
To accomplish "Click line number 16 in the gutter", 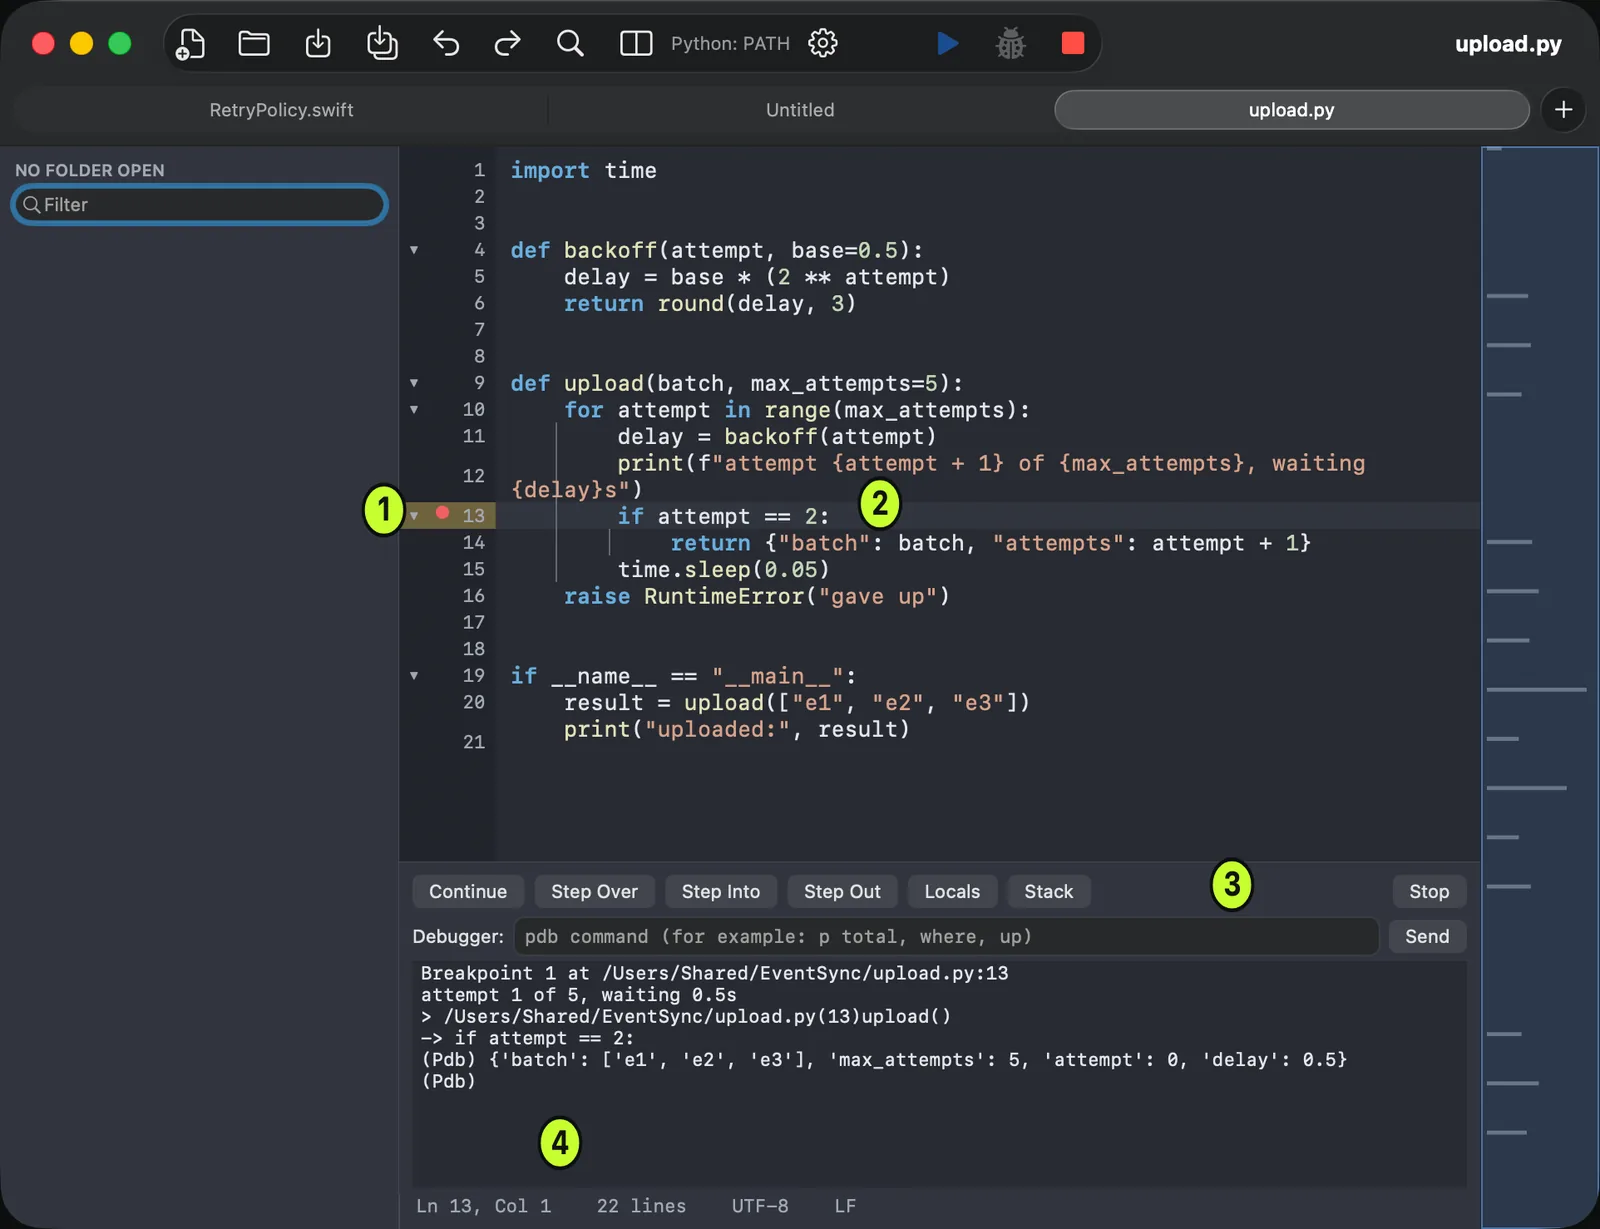I will pyautogui.click(x=474, y=596).
